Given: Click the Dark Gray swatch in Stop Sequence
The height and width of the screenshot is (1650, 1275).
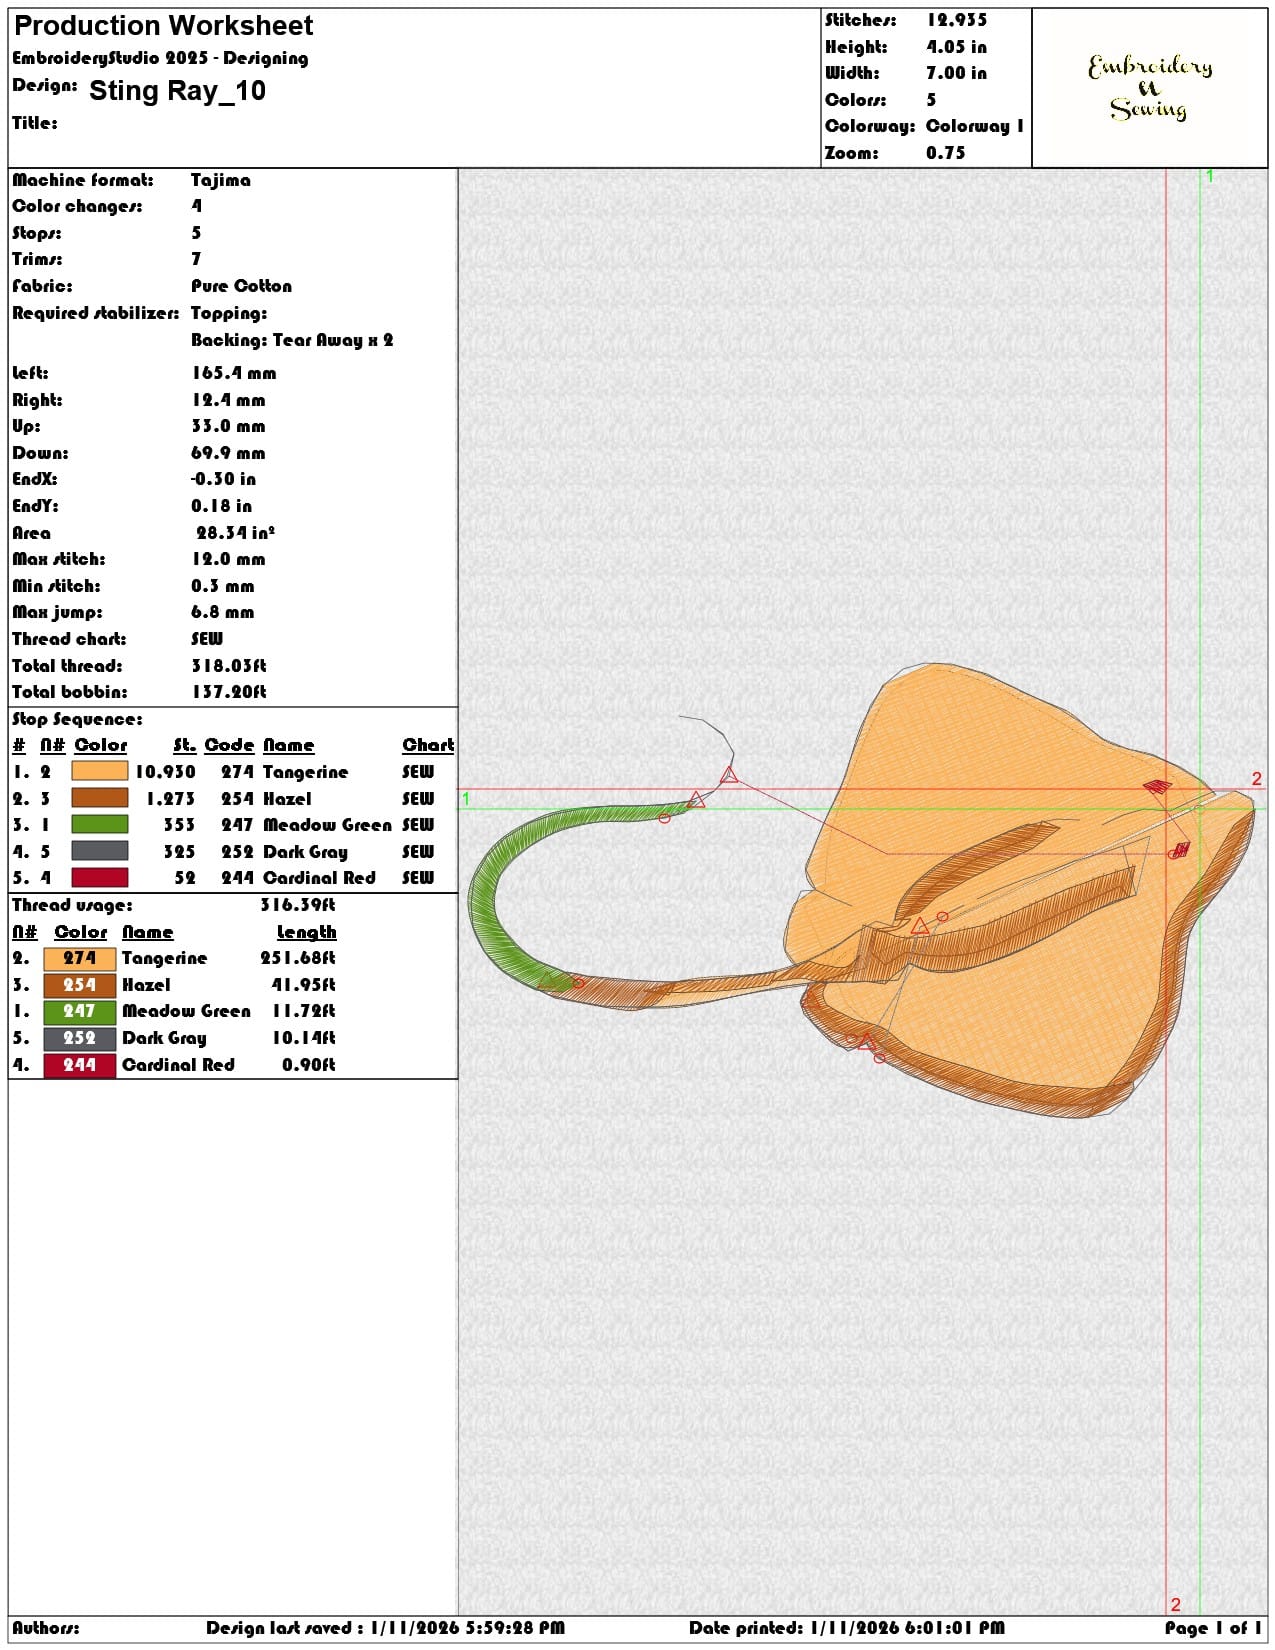Looking at the screenshot, I should [x=100, y=851].
